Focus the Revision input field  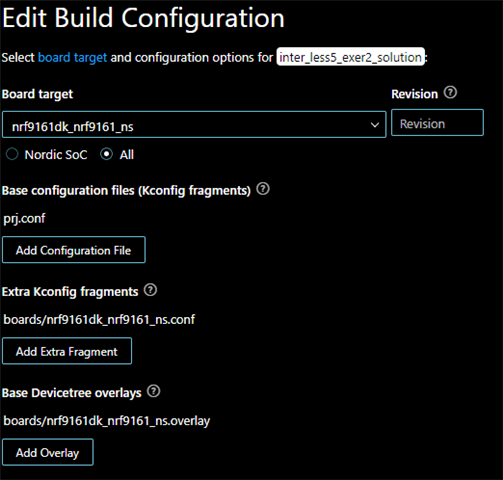[437, 123]
